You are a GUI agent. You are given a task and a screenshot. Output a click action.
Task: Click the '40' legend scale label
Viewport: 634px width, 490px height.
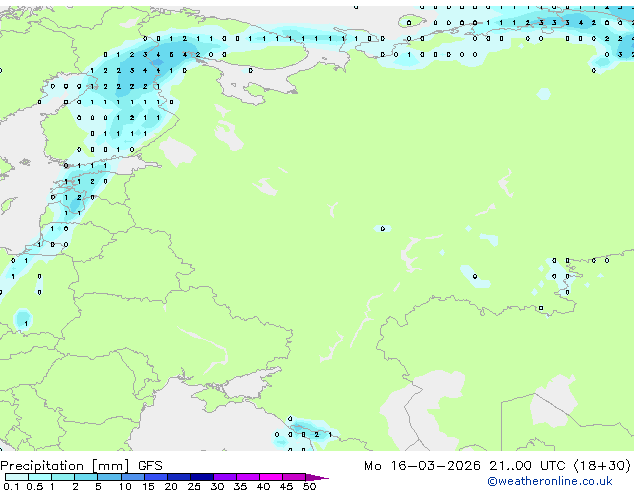click(263, 486)
